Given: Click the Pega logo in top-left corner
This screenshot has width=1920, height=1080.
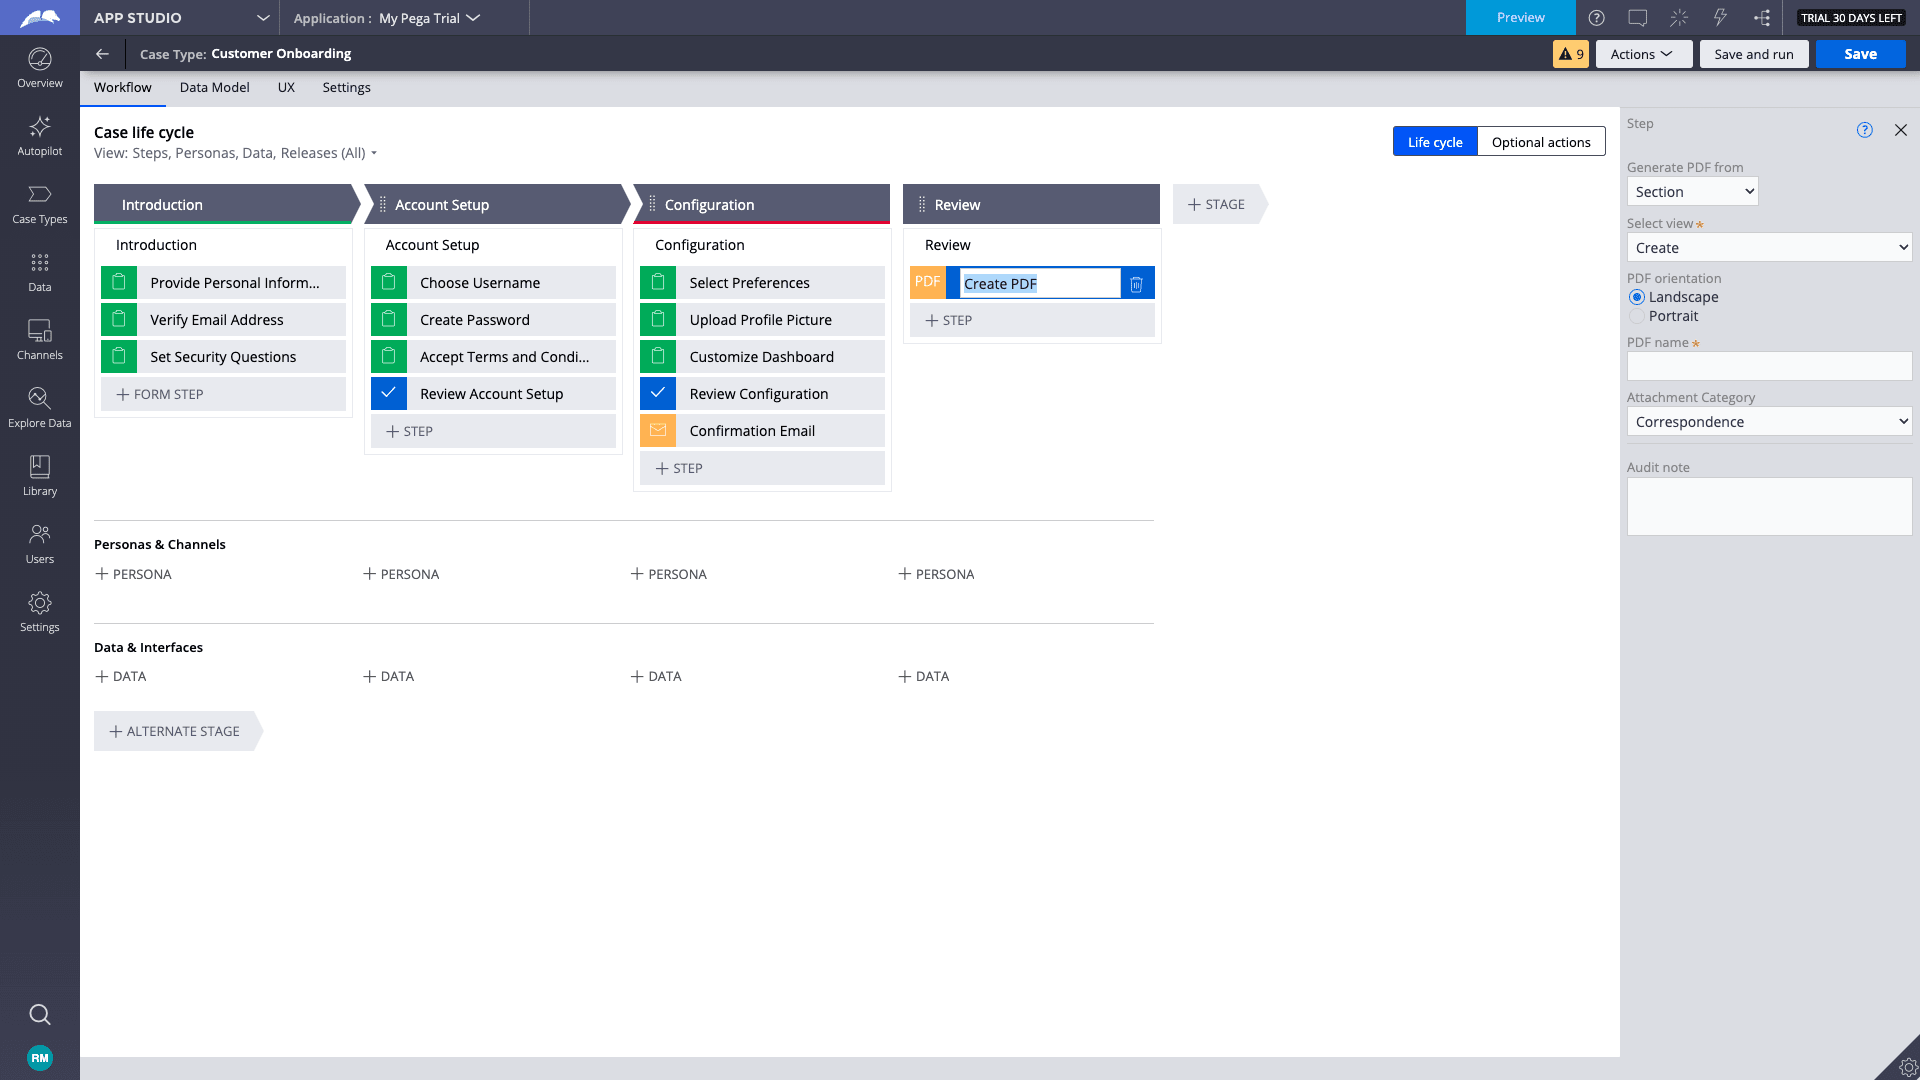Looking at the screenshot, I should point(40,18).
